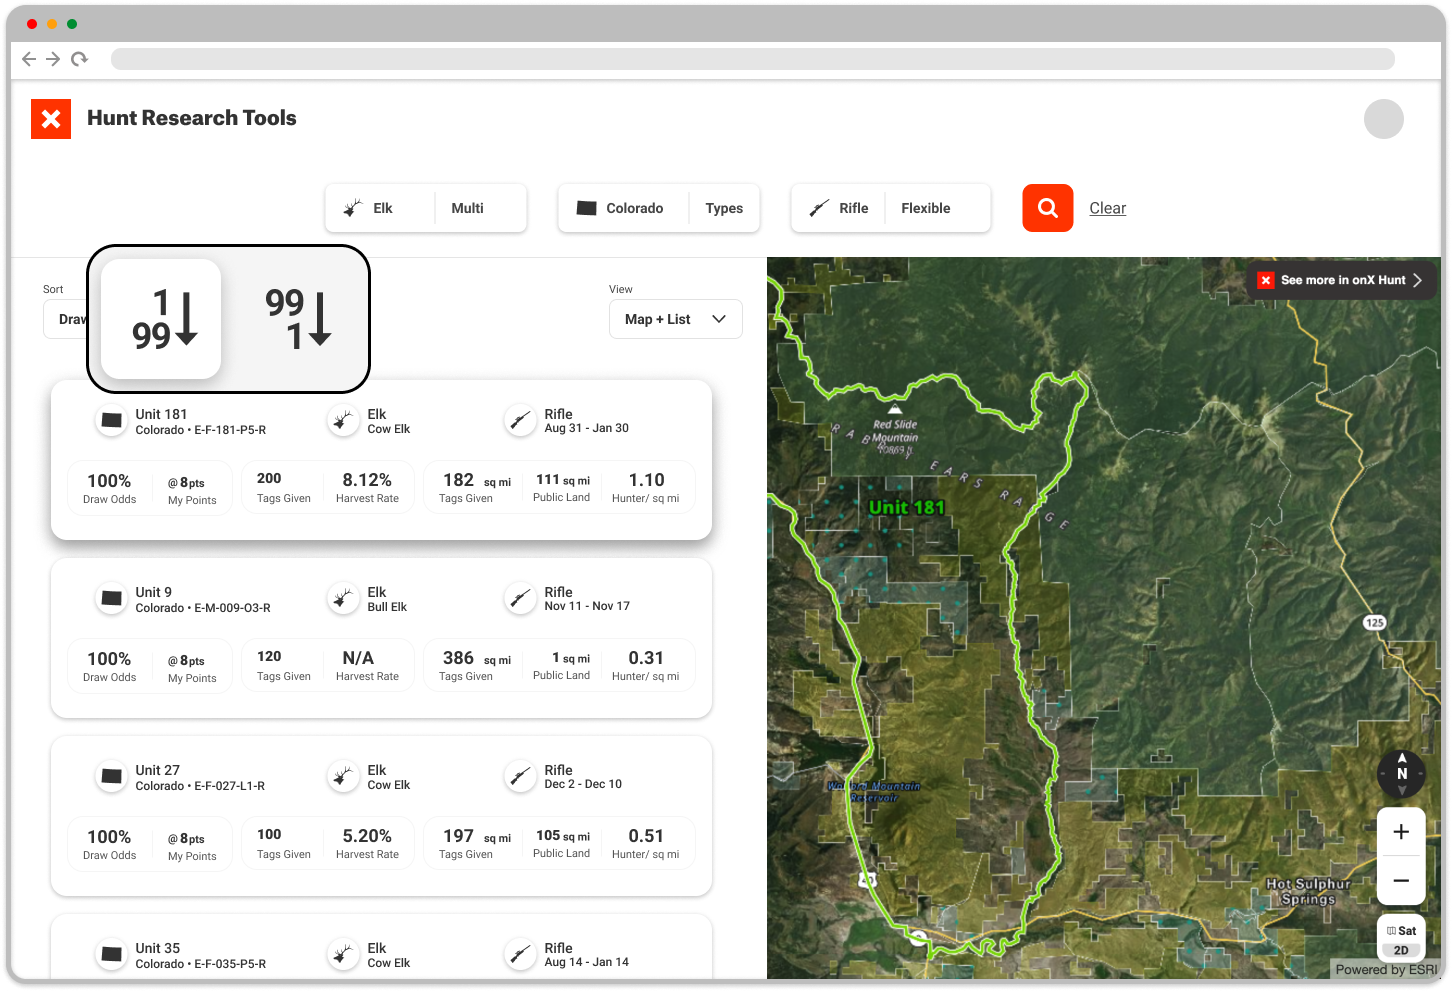
Task: Open the Multi filter option
Action: 481,208
